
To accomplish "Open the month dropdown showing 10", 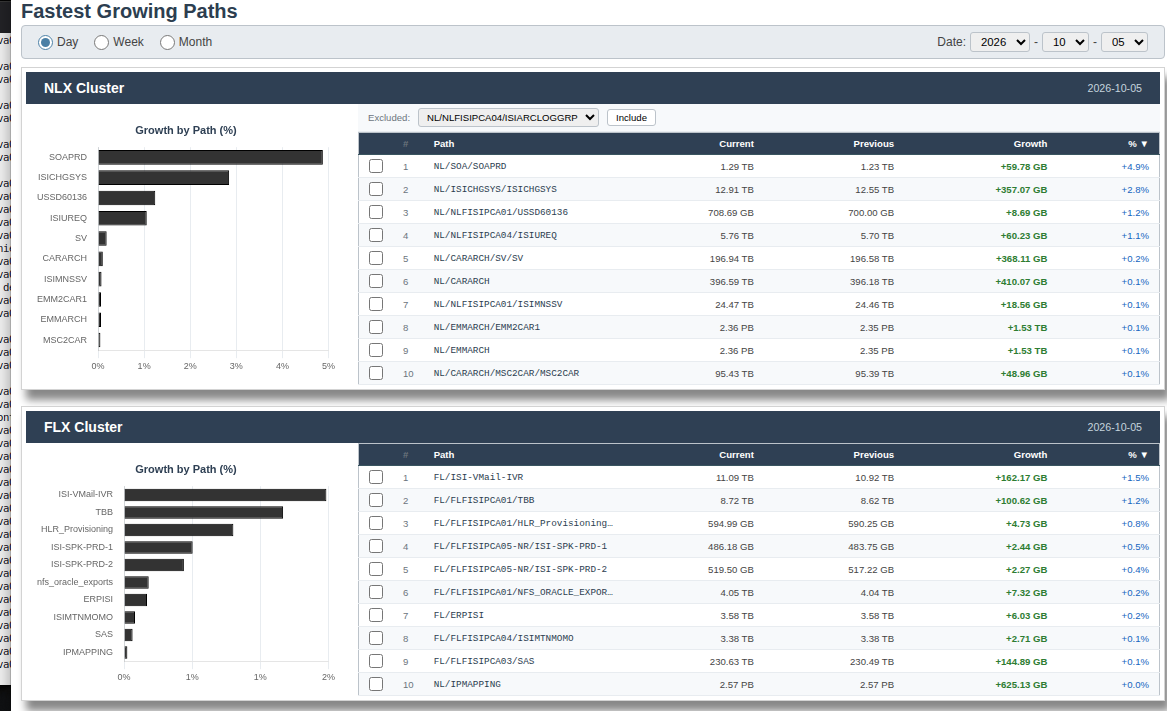I will [1065, 42].
